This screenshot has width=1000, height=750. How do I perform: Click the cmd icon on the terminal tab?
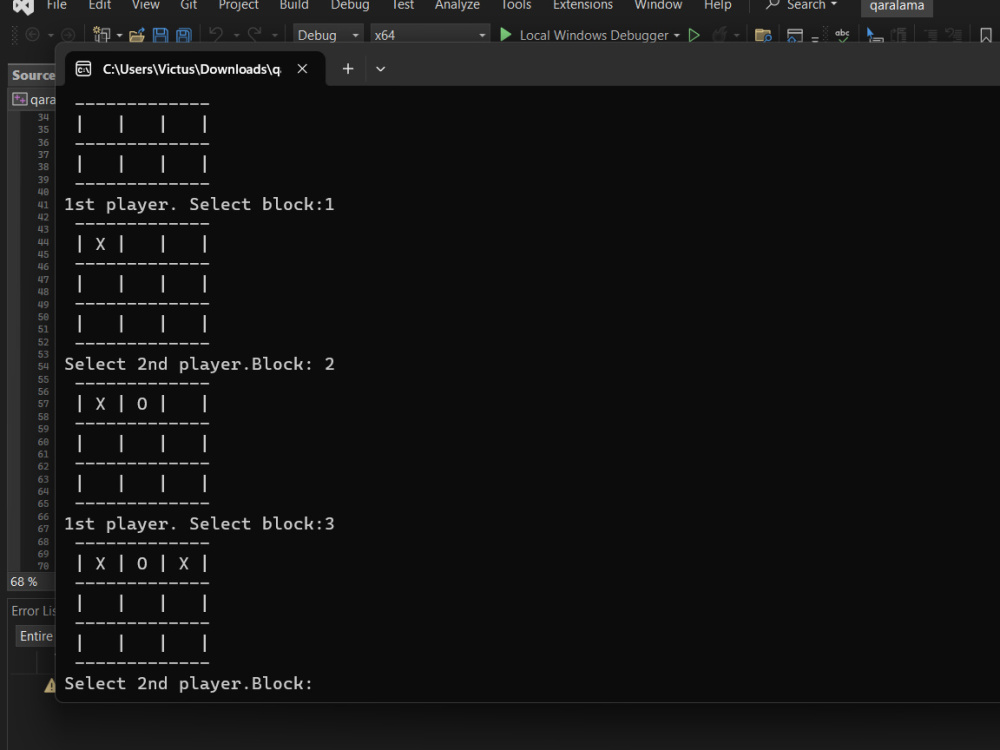(84, 69)
